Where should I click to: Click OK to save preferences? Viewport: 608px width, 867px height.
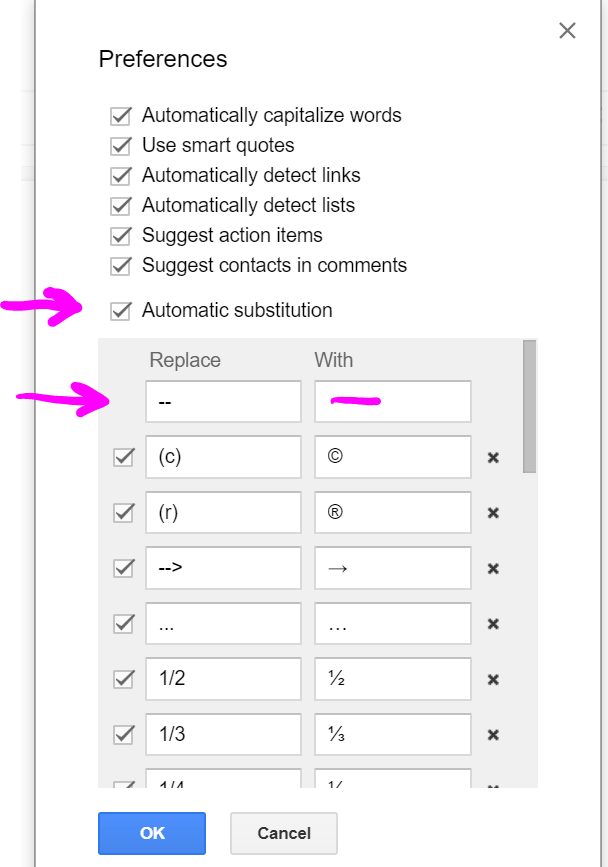(152, 833)
